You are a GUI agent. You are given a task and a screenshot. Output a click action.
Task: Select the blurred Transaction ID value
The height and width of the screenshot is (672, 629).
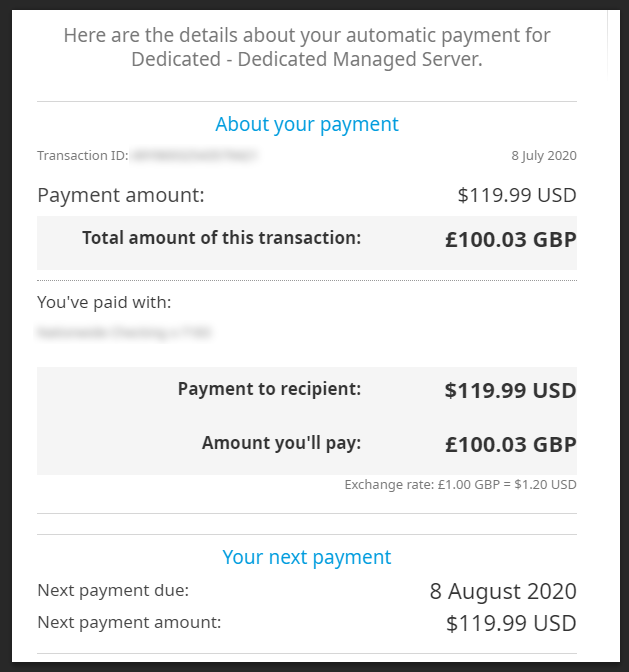194,155
